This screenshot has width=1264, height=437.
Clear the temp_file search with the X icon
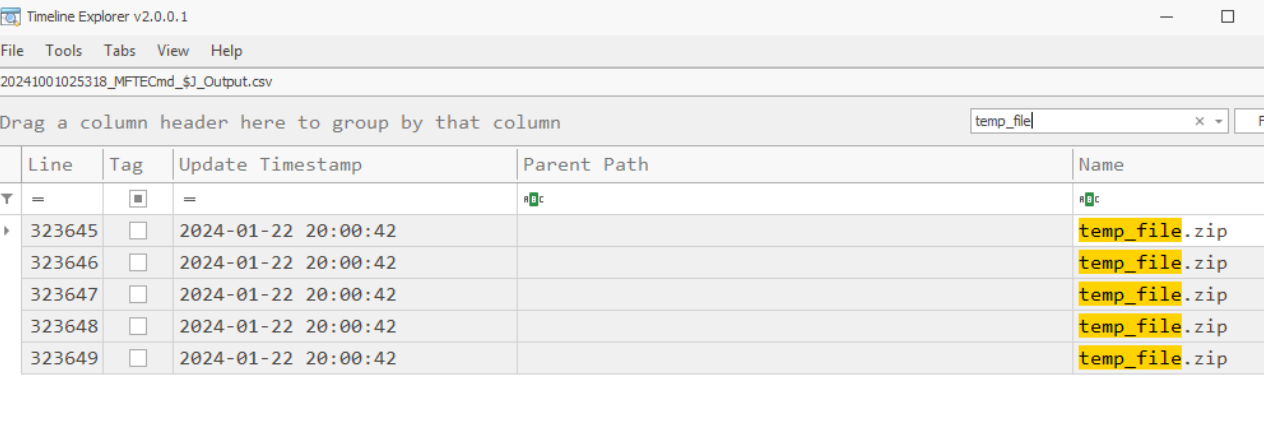click(x=1199, y=121)
